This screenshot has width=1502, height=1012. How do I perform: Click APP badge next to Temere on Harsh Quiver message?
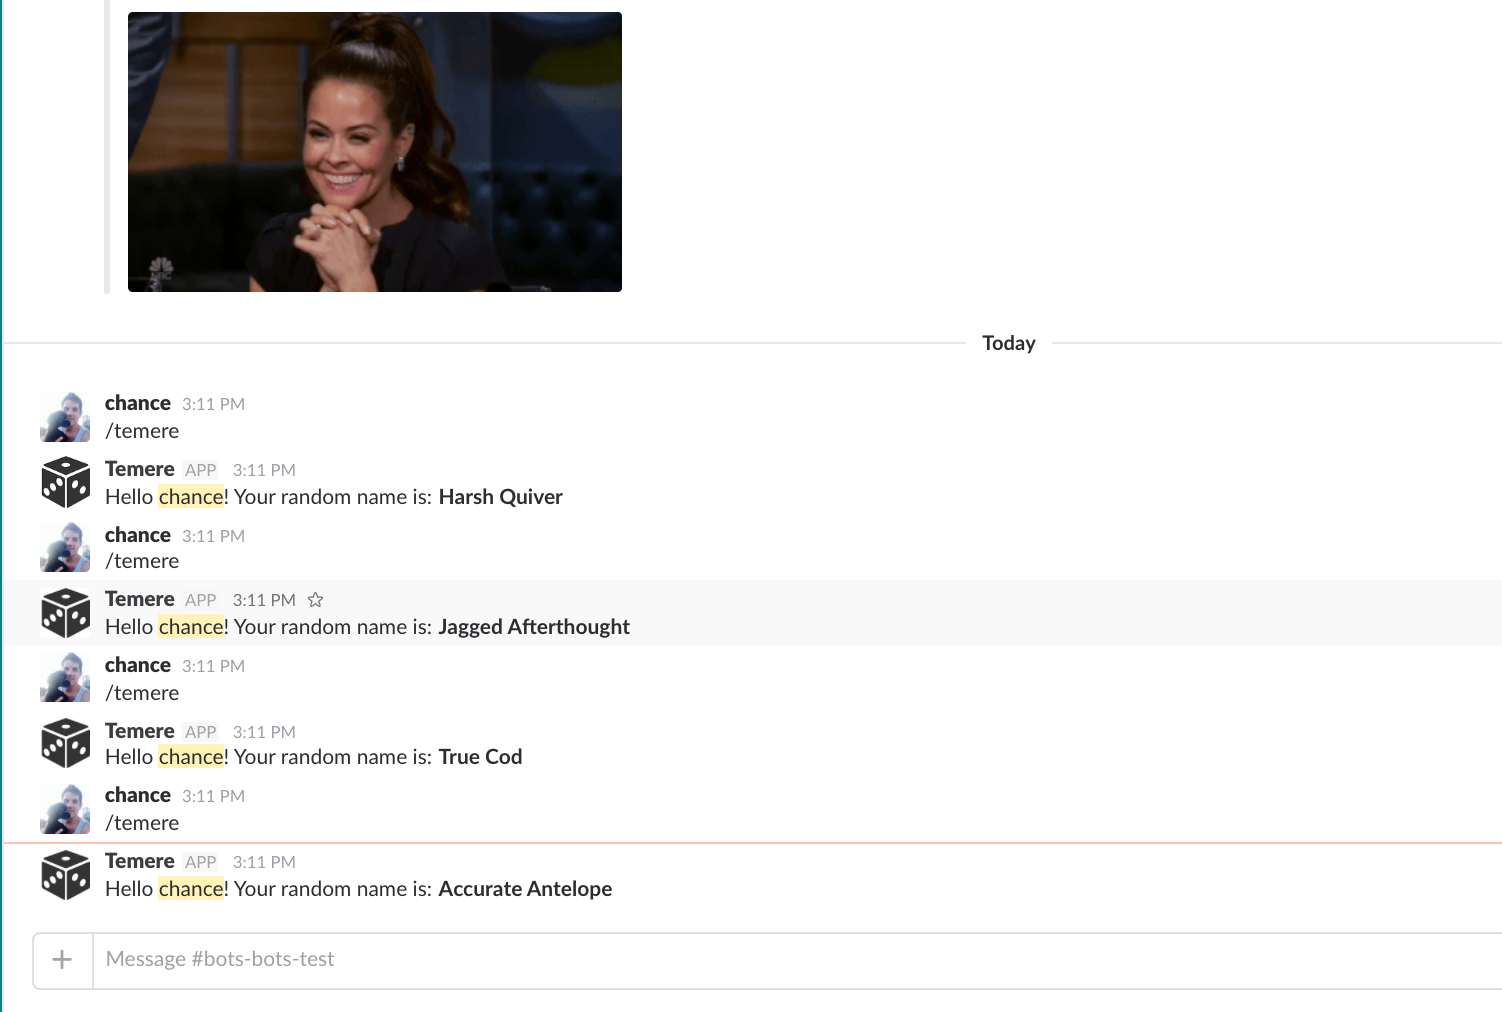pos(201,470)
